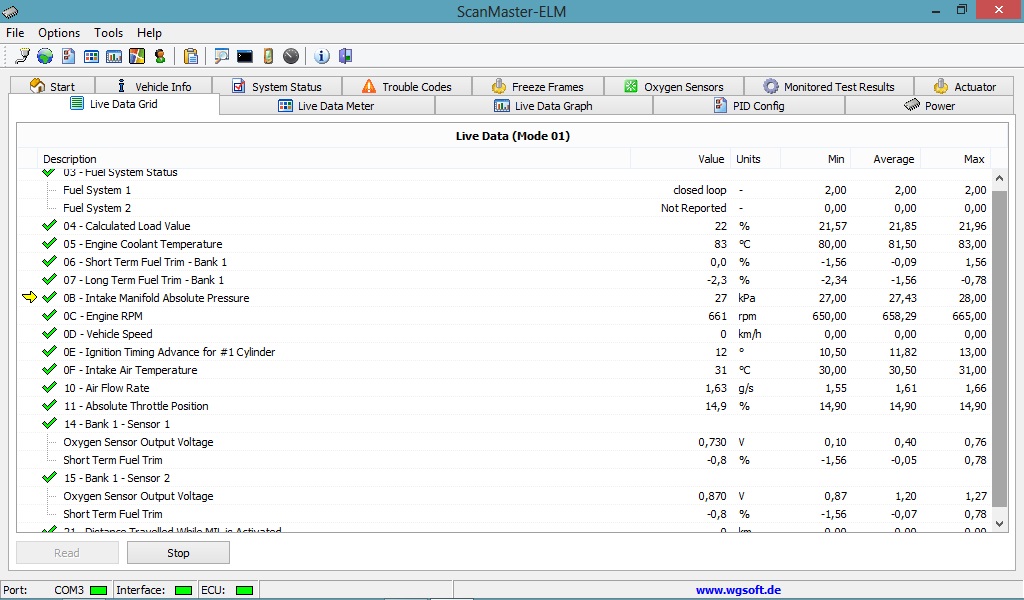Screen dimensions: 1024x600
Task: Open the Live Data Graph tab
Action: pyautogui.click(x=543, y=106)
